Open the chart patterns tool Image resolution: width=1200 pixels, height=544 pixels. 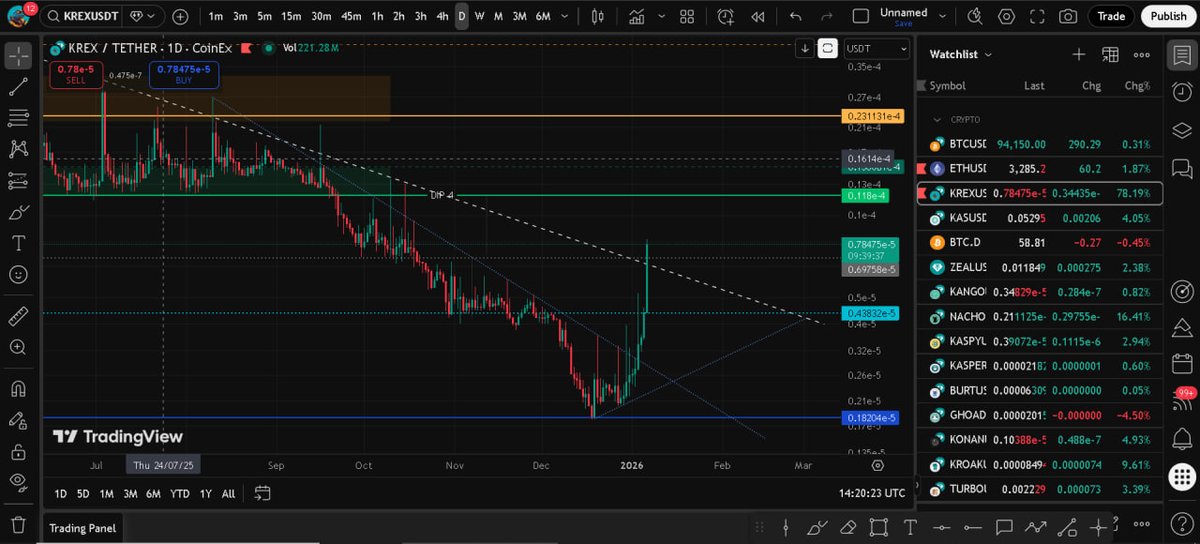(18, 149)
